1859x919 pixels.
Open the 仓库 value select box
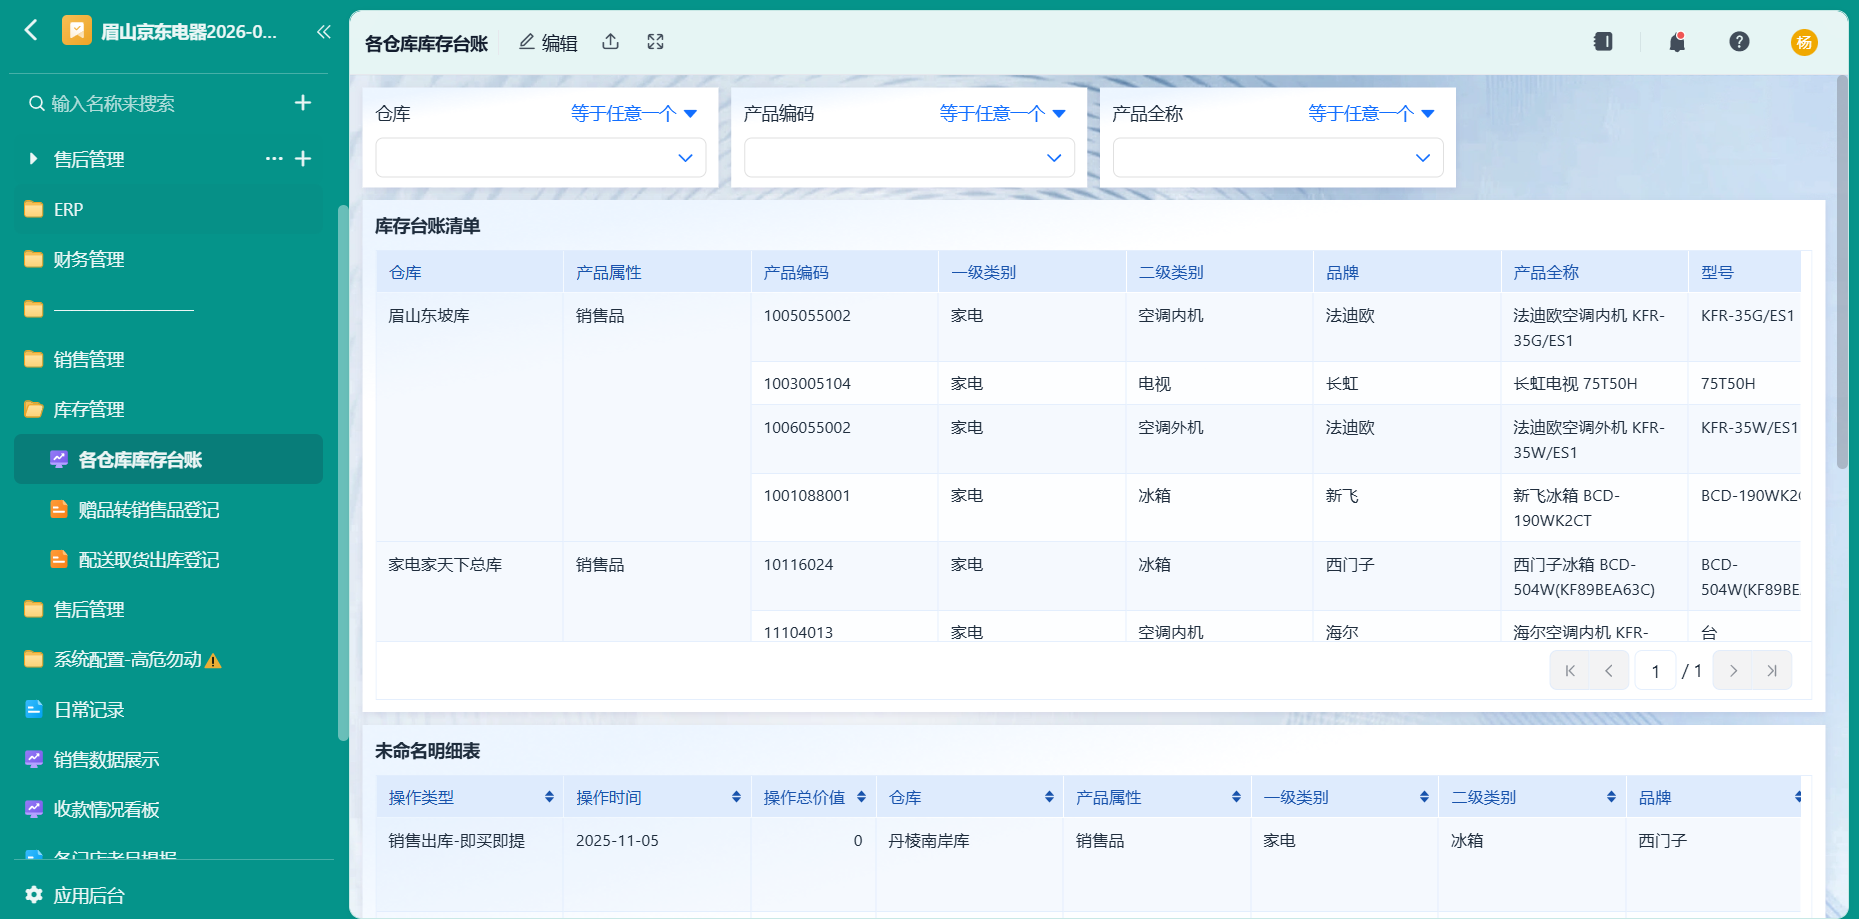[x=540, y=158]
